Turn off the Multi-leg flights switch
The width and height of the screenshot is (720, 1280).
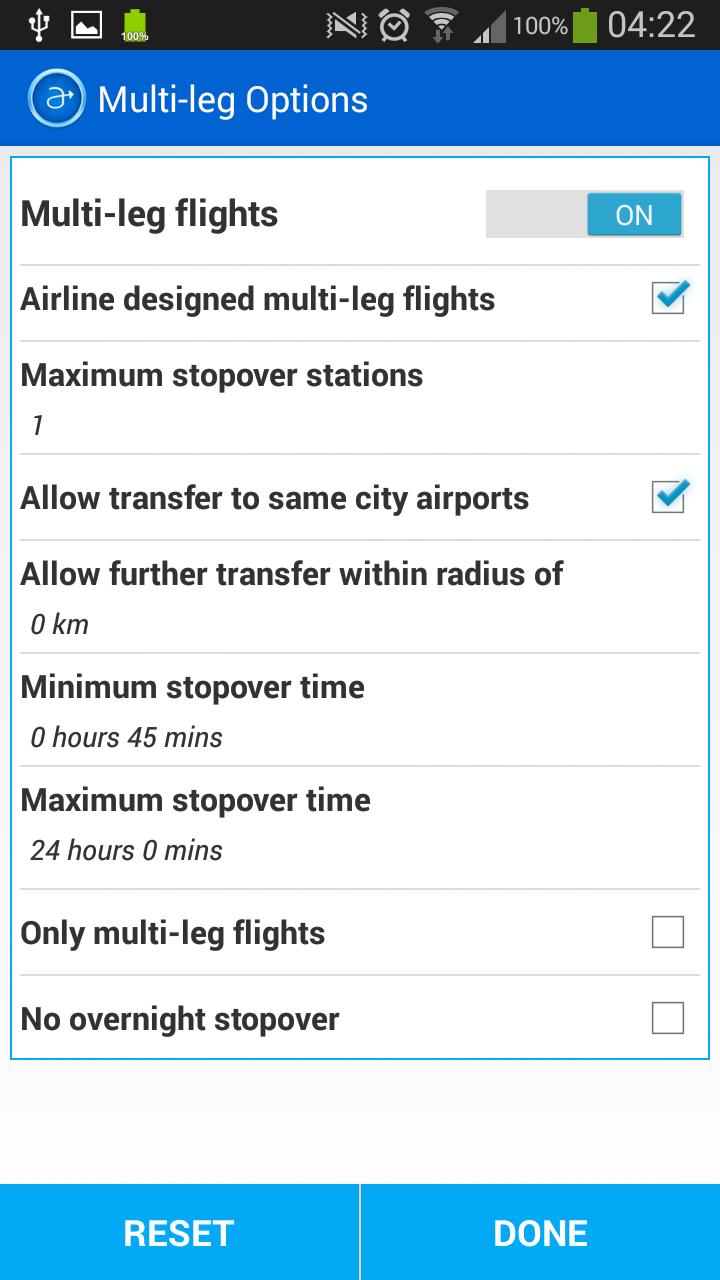click(585, 214)
